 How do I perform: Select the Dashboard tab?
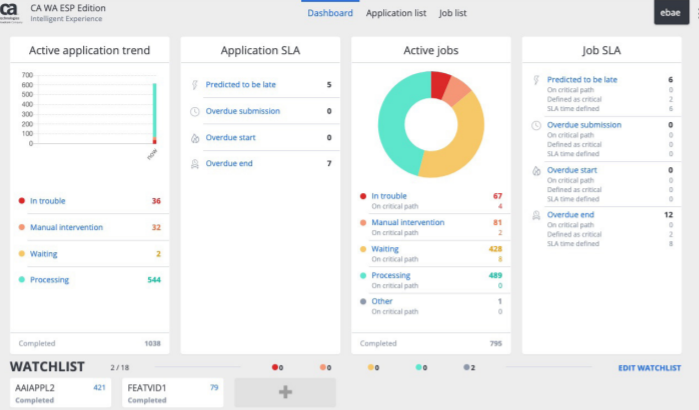[x=330, y=13]
